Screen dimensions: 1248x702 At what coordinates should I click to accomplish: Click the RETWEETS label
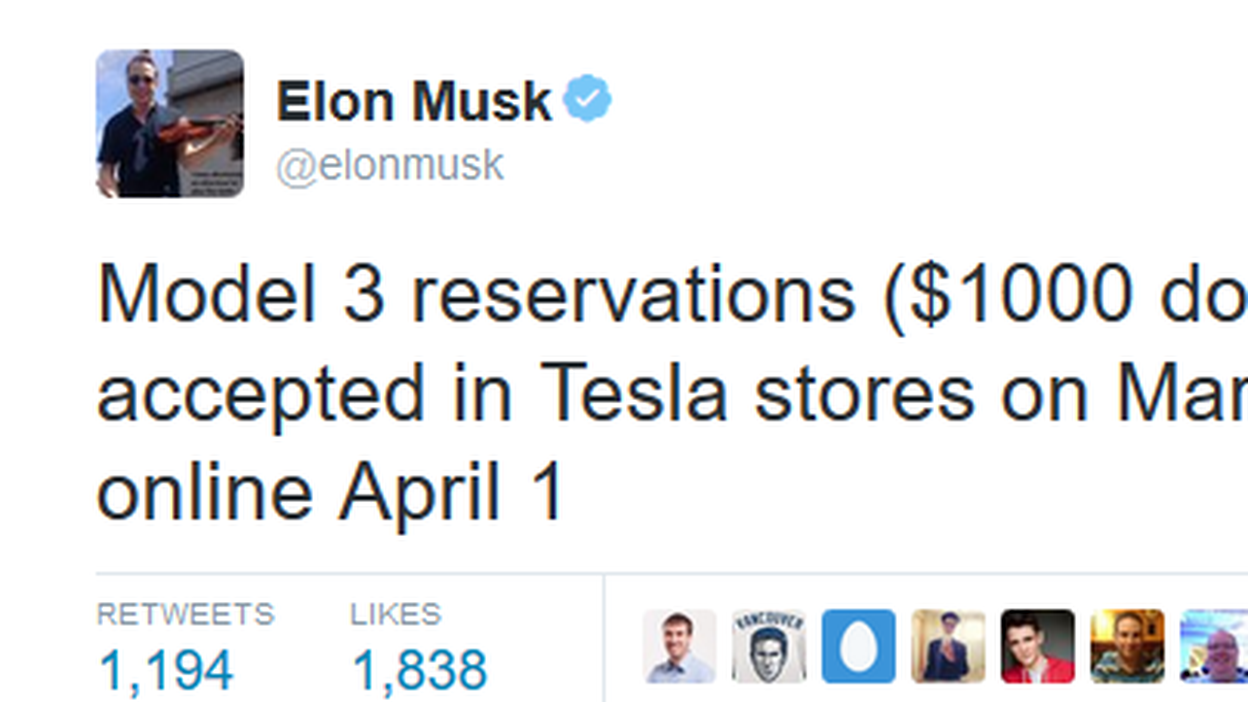[x=185, y=614]
